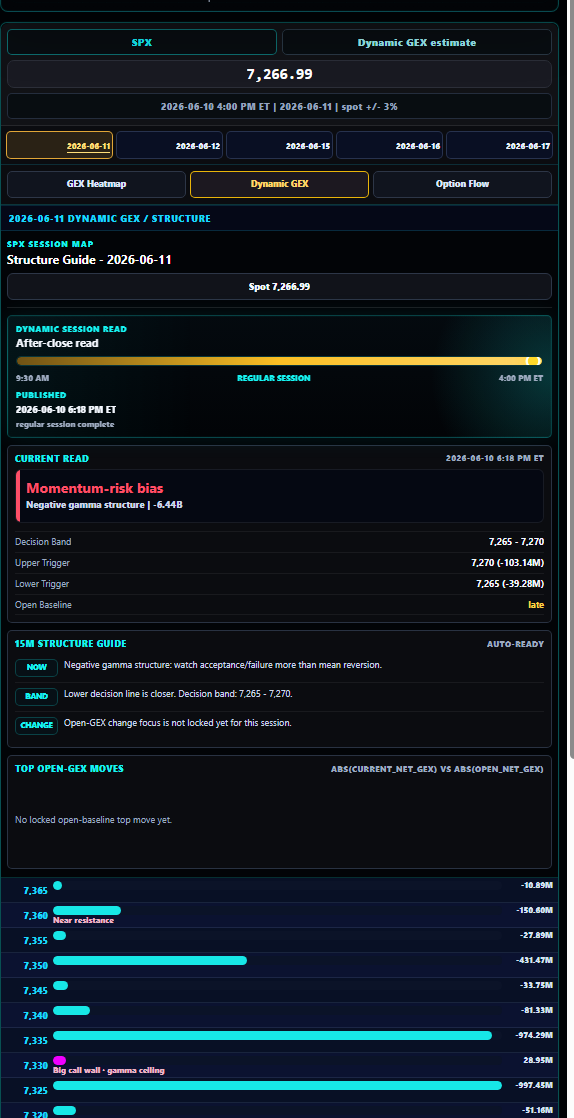Screen dimensions: 574x1118
Task: Select the 2026-06-17 date tab
Action: [499, 145]
